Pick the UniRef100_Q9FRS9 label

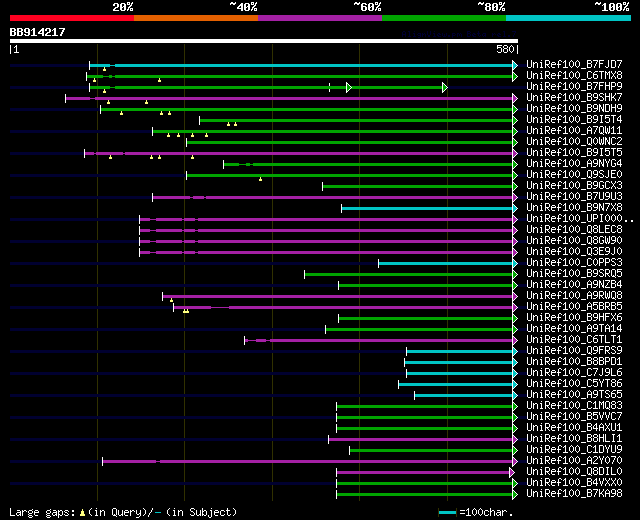[574, 351]
